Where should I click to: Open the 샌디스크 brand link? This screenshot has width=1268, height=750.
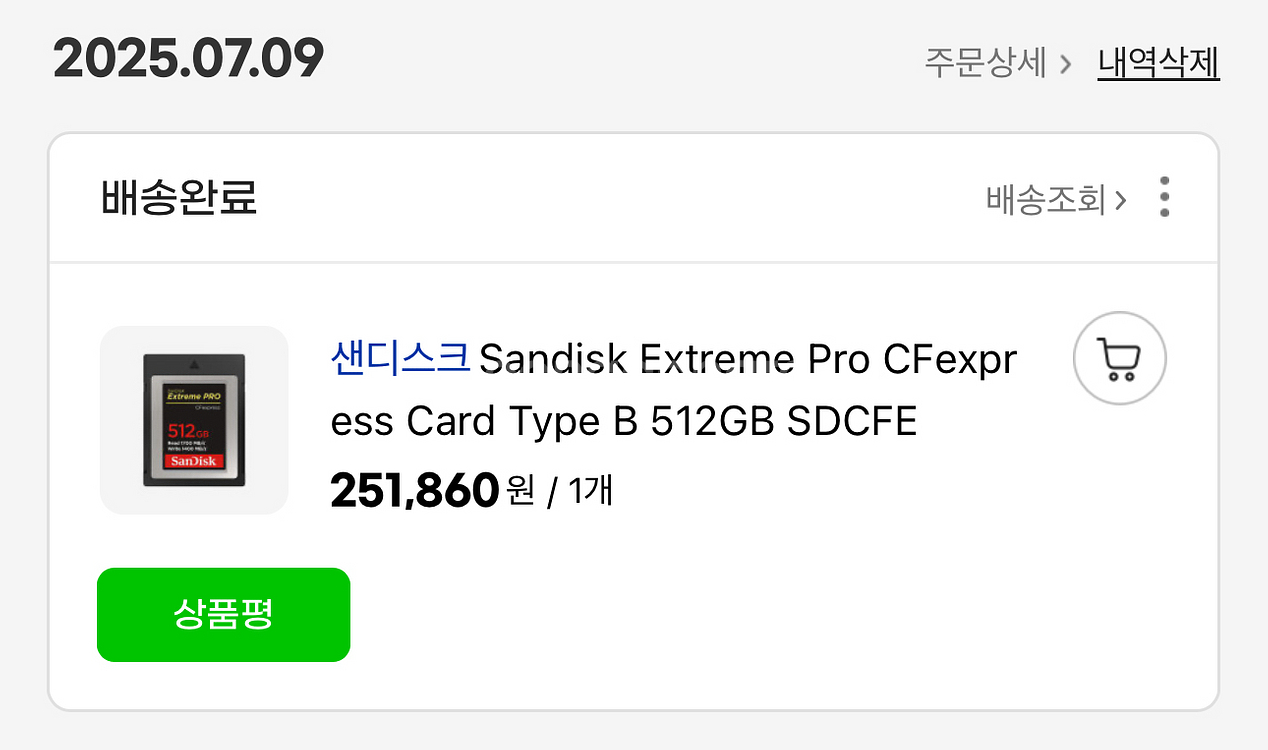tap(400, 358)
